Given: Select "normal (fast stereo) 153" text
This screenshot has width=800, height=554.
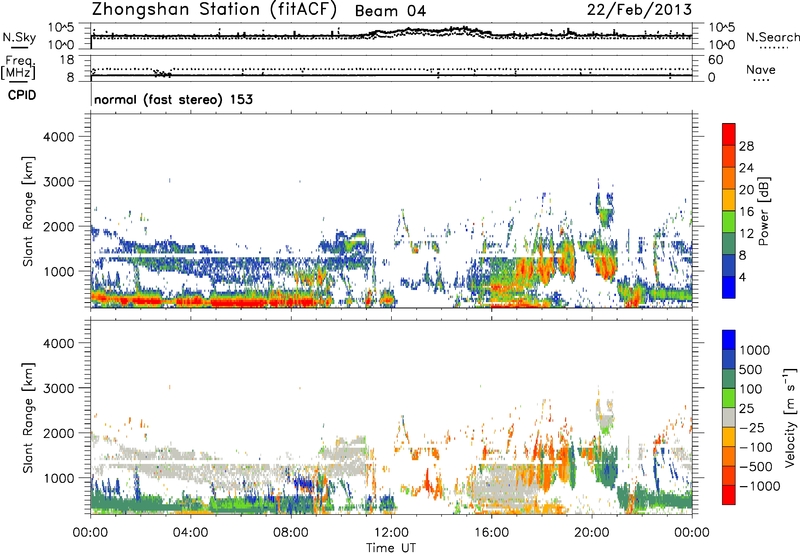Looking at the screenshot, I should (173, 99).
